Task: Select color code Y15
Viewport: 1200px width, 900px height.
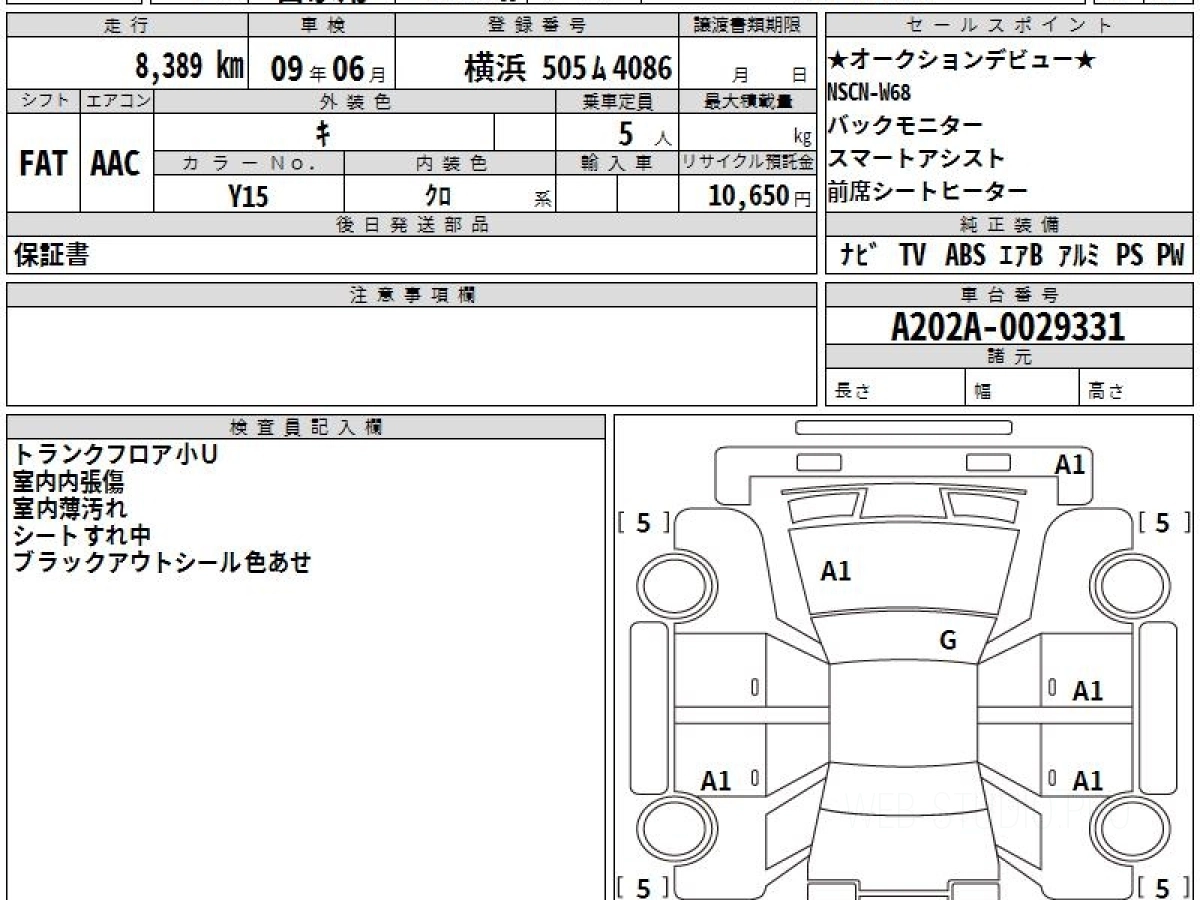Action: [248, 196]
